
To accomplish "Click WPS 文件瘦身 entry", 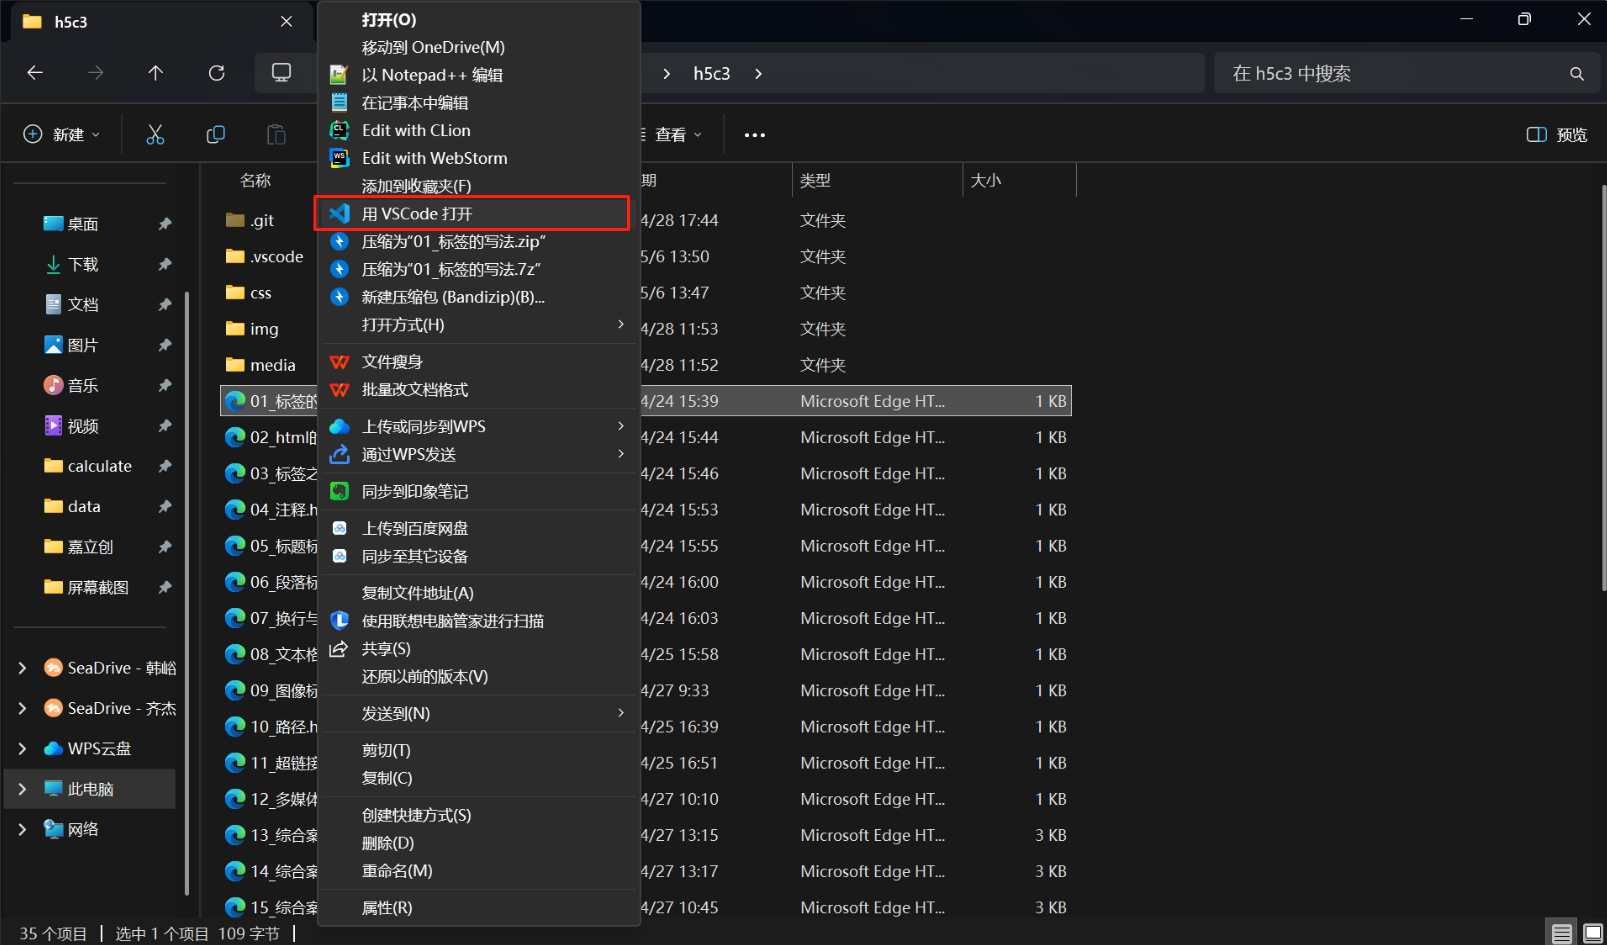I will (478, 362).
